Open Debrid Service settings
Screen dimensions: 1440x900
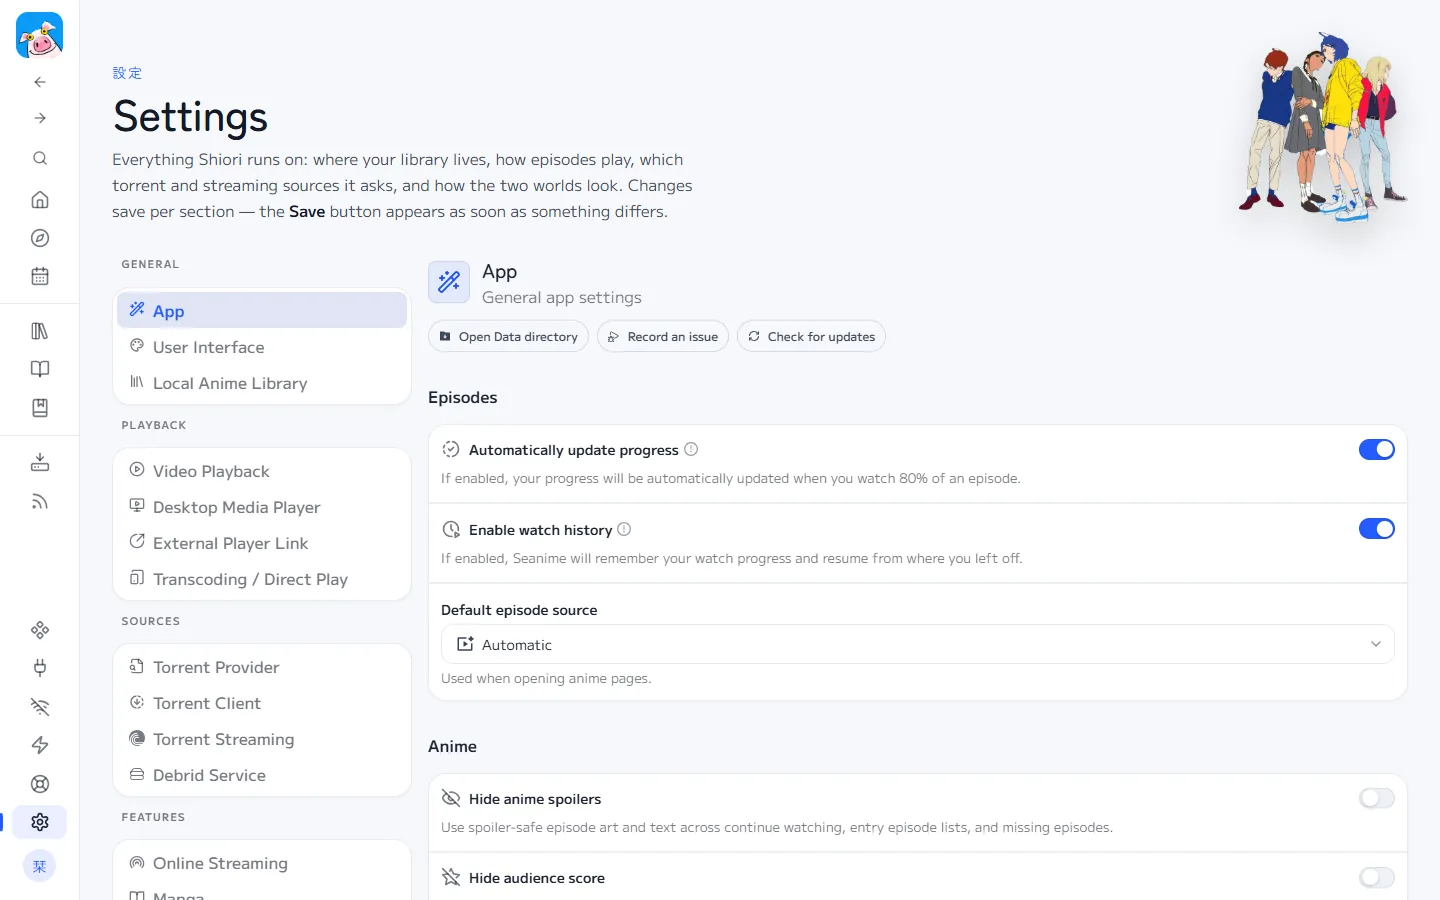coord(262,775)
